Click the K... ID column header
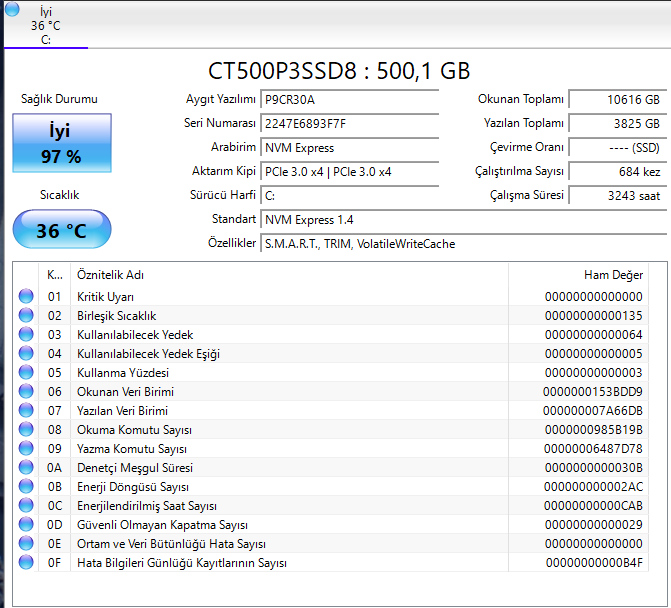This screenshot has width=671, height=608. [54, 275]
